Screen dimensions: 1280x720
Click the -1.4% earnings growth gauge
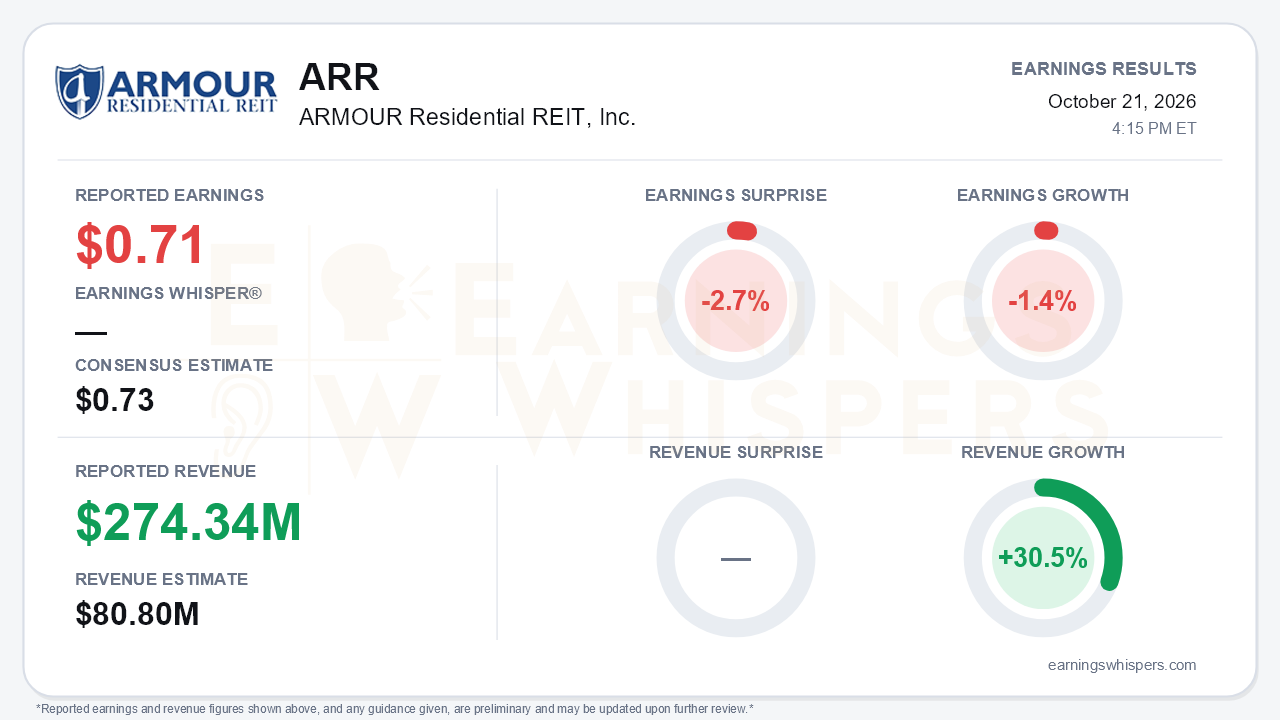coord(1043,301)
